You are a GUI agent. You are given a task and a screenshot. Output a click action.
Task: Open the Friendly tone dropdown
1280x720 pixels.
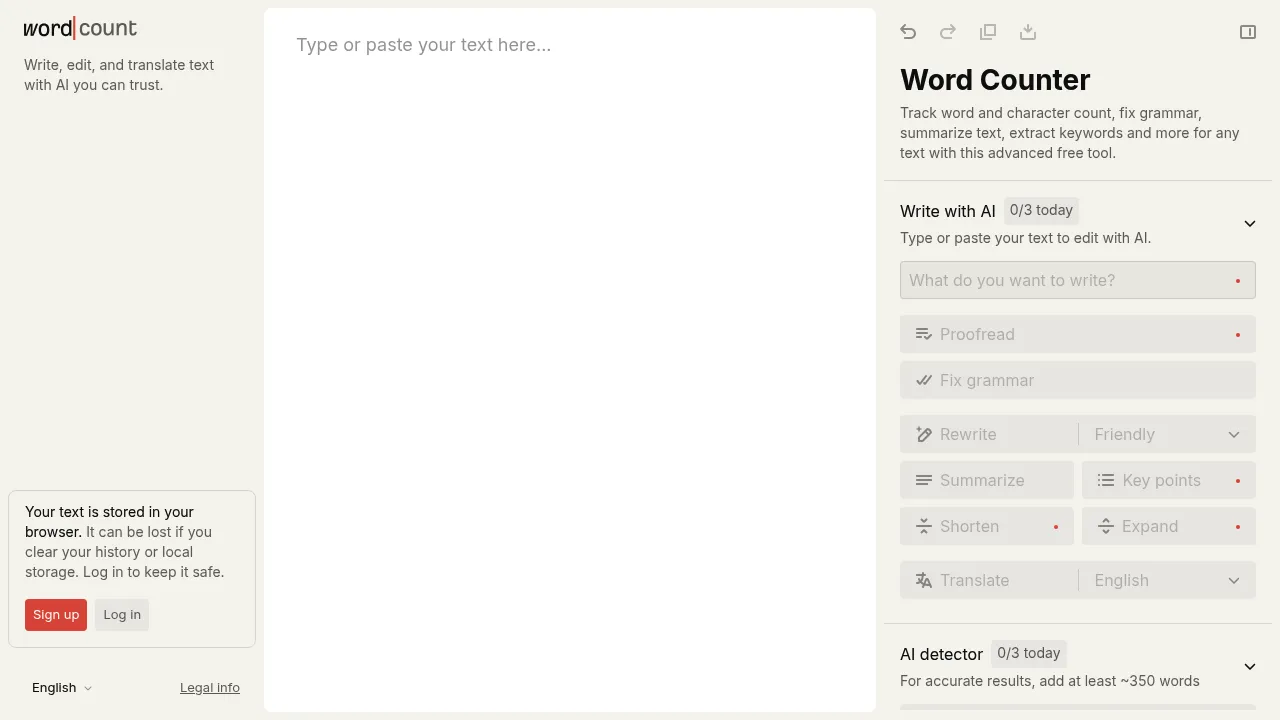pos(1166,434)
